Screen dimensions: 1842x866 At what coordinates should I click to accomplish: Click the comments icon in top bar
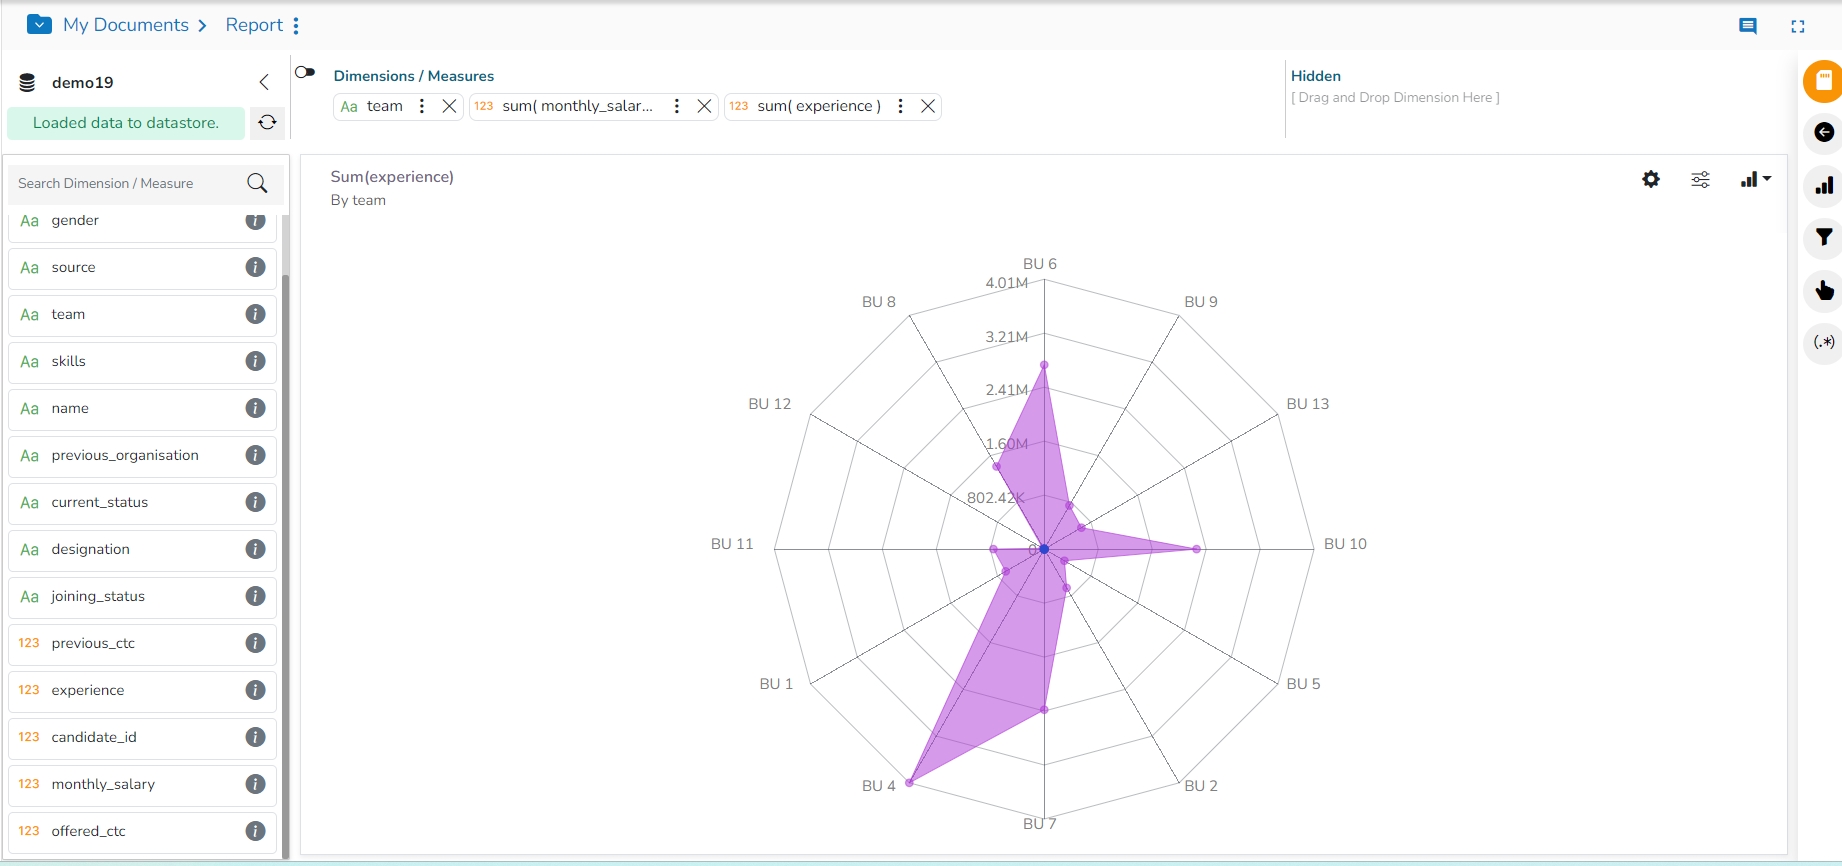pyautogui.click(x=1748, y=27)
